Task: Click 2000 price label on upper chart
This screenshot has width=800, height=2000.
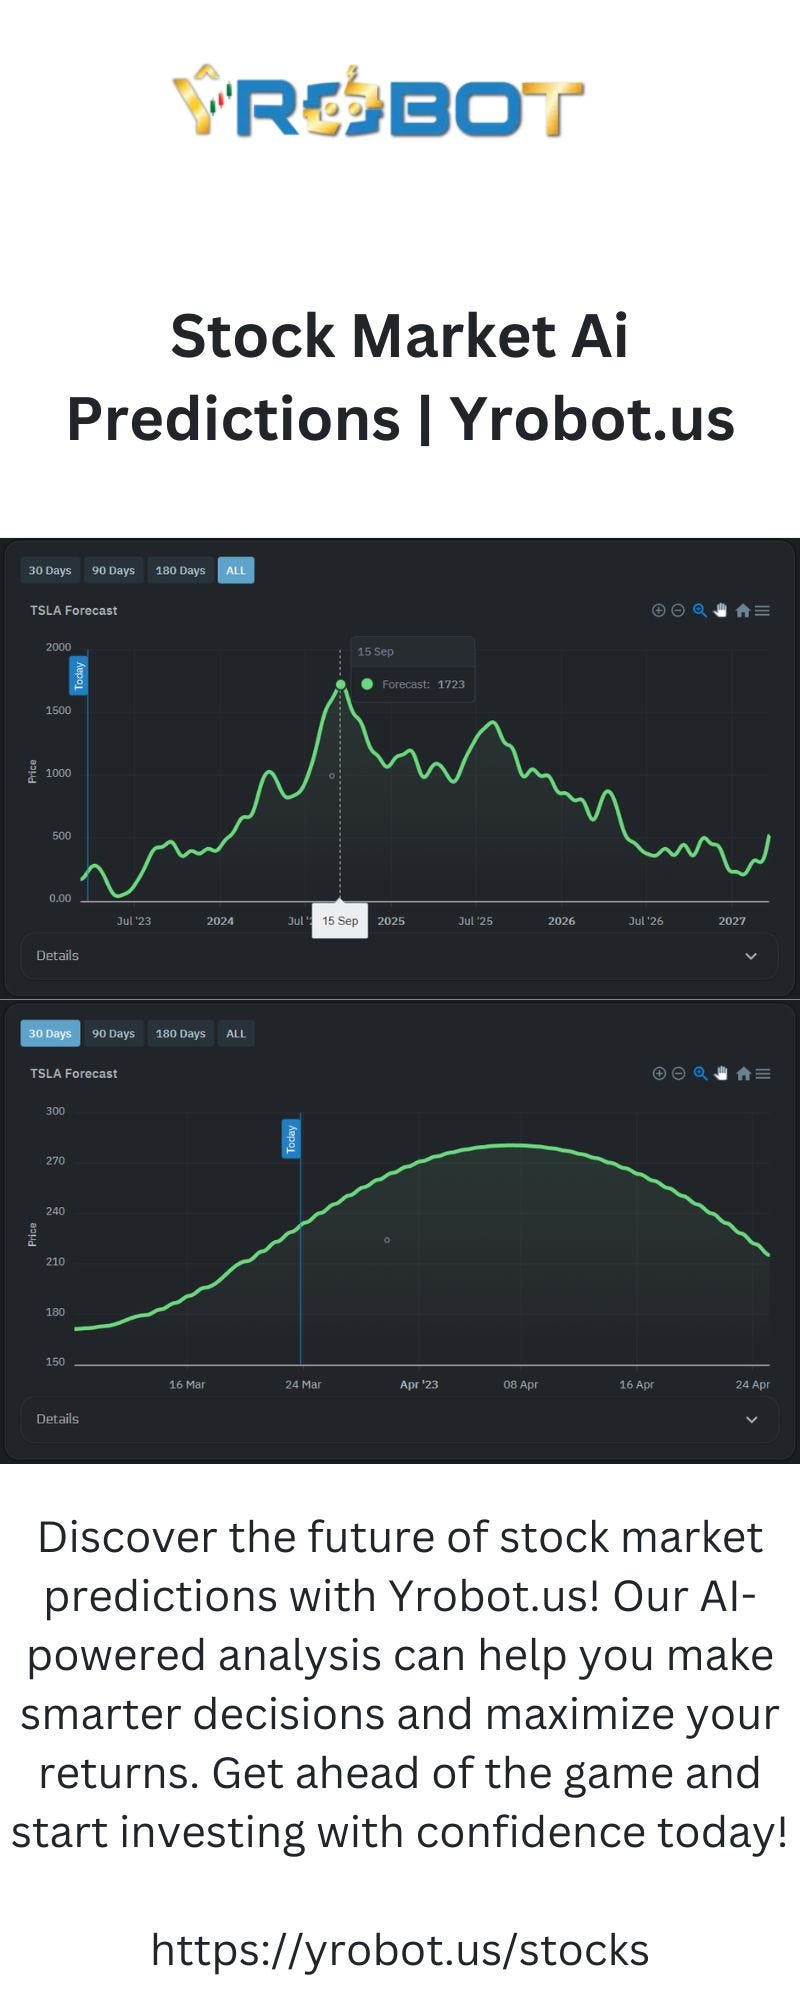Action: [x=58, y=647]
